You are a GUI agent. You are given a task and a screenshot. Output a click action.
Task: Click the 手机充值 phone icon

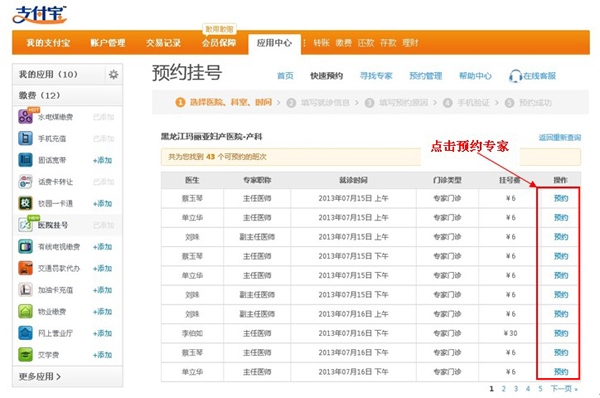pyautogui.click(x=25, y=138)
